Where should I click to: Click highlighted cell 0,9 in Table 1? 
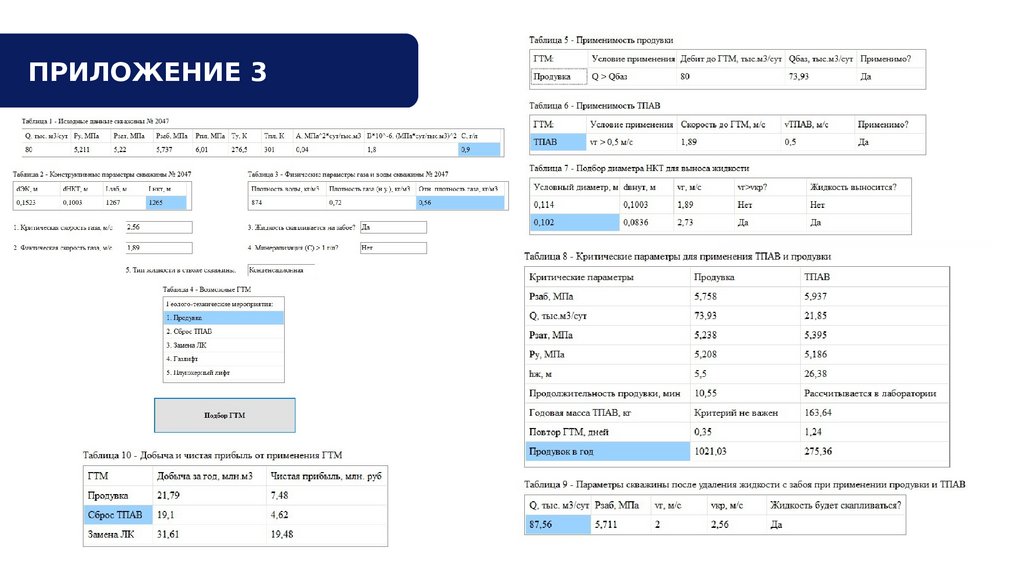[479, 150]
